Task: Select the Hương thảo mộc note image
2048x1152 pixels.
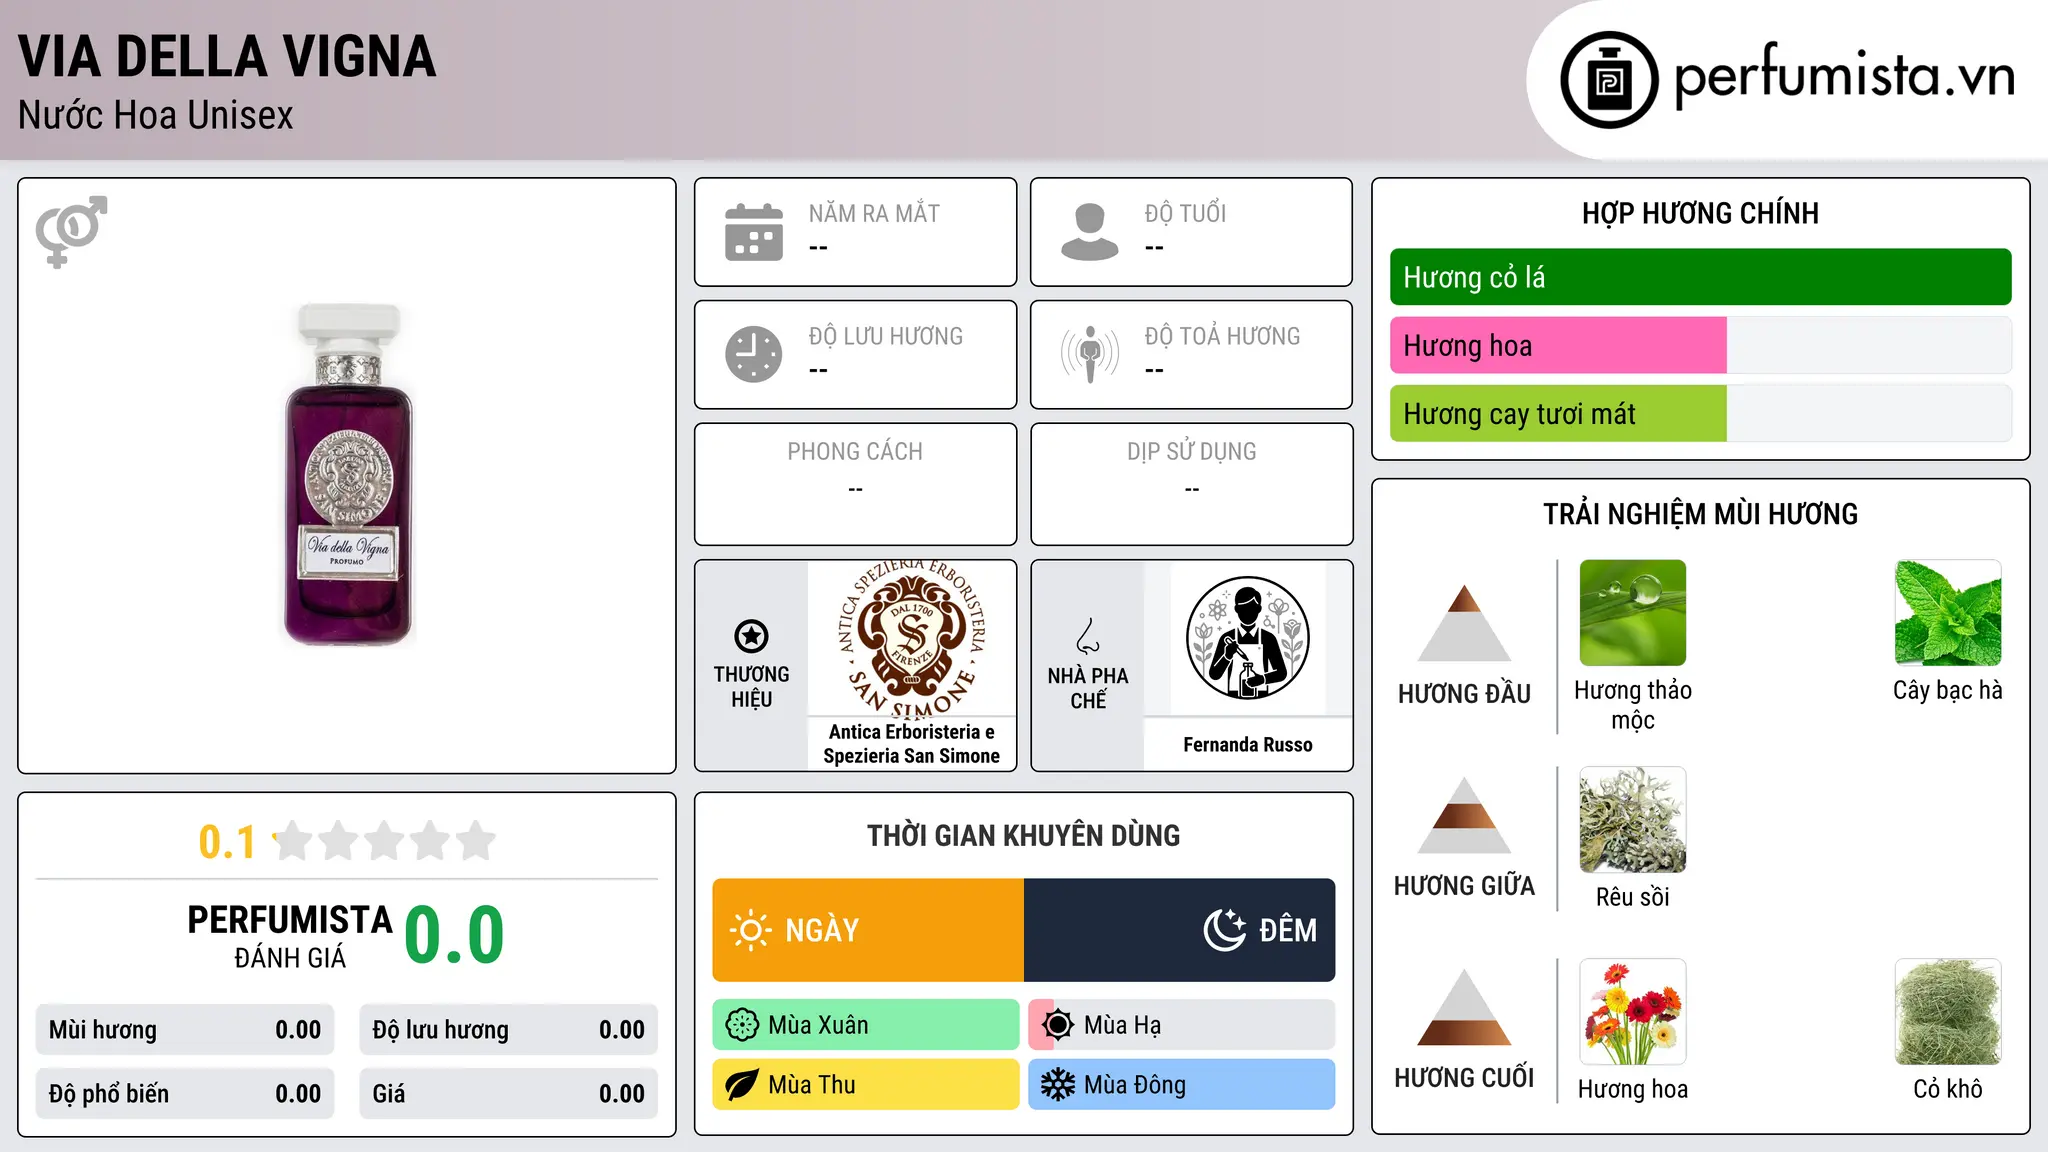Action: point(1633,613)
